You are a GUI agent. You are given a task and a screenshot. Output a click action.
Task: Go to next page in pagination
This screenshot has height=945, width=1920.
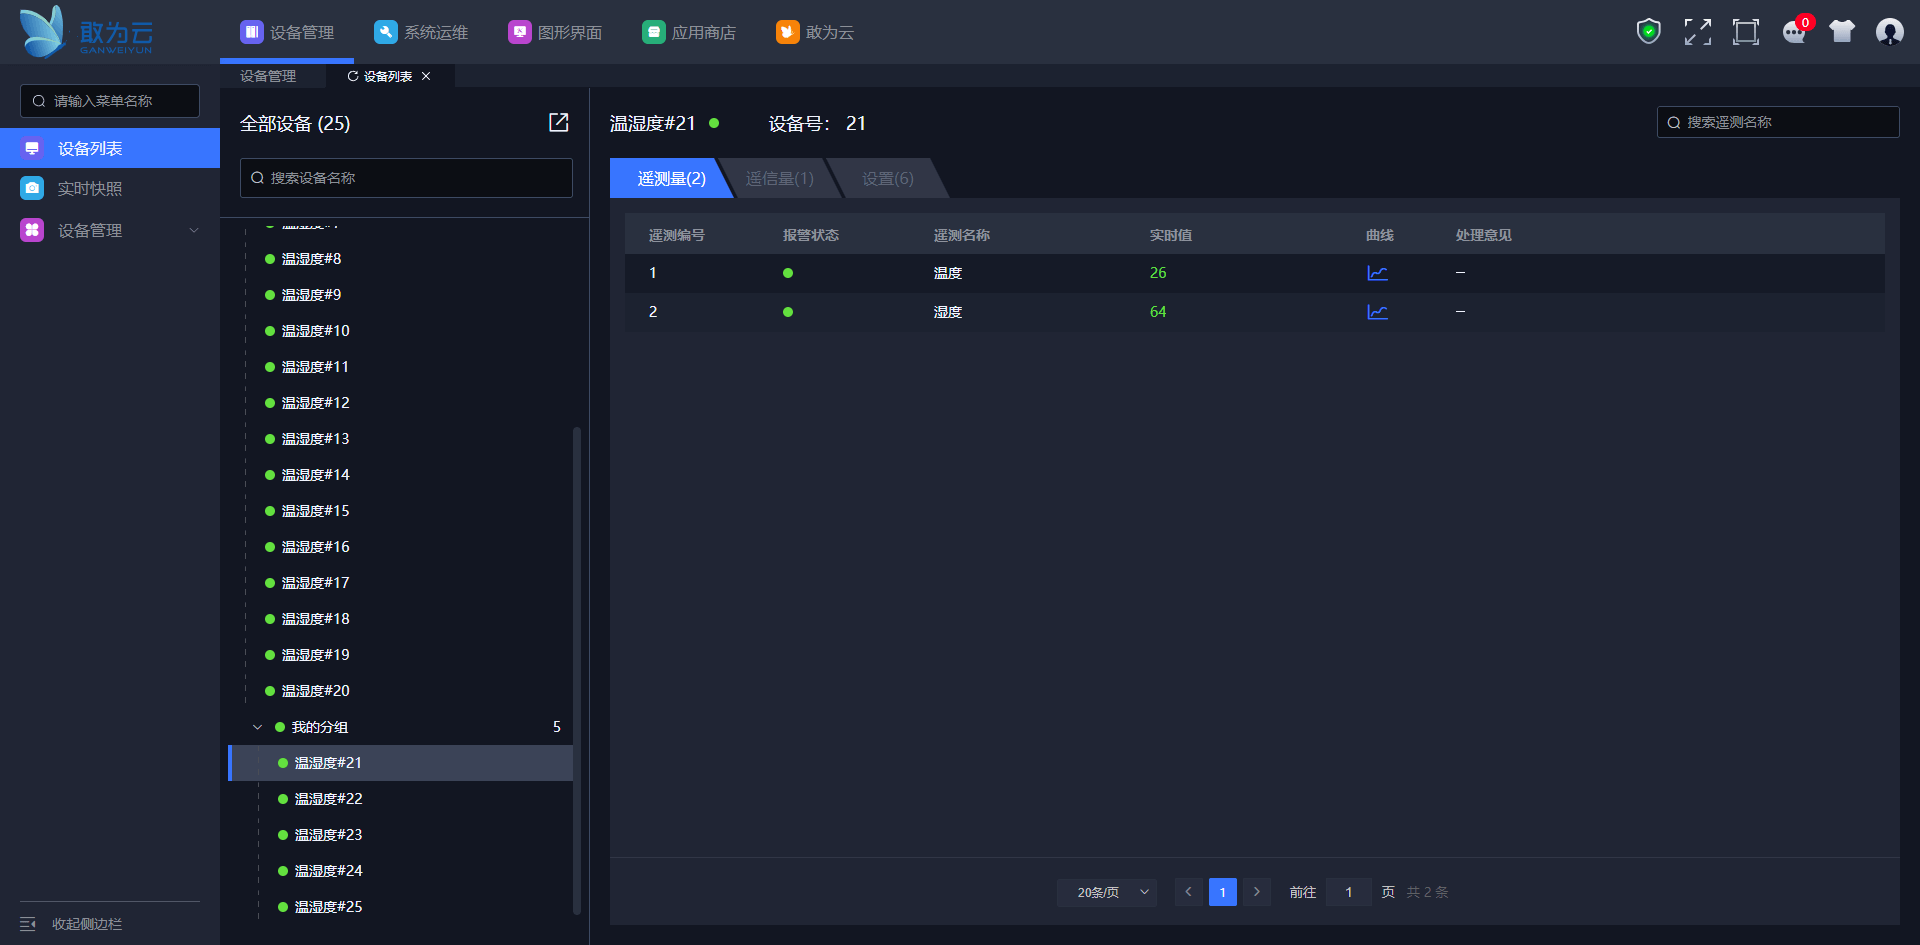tap(1257, 892)
